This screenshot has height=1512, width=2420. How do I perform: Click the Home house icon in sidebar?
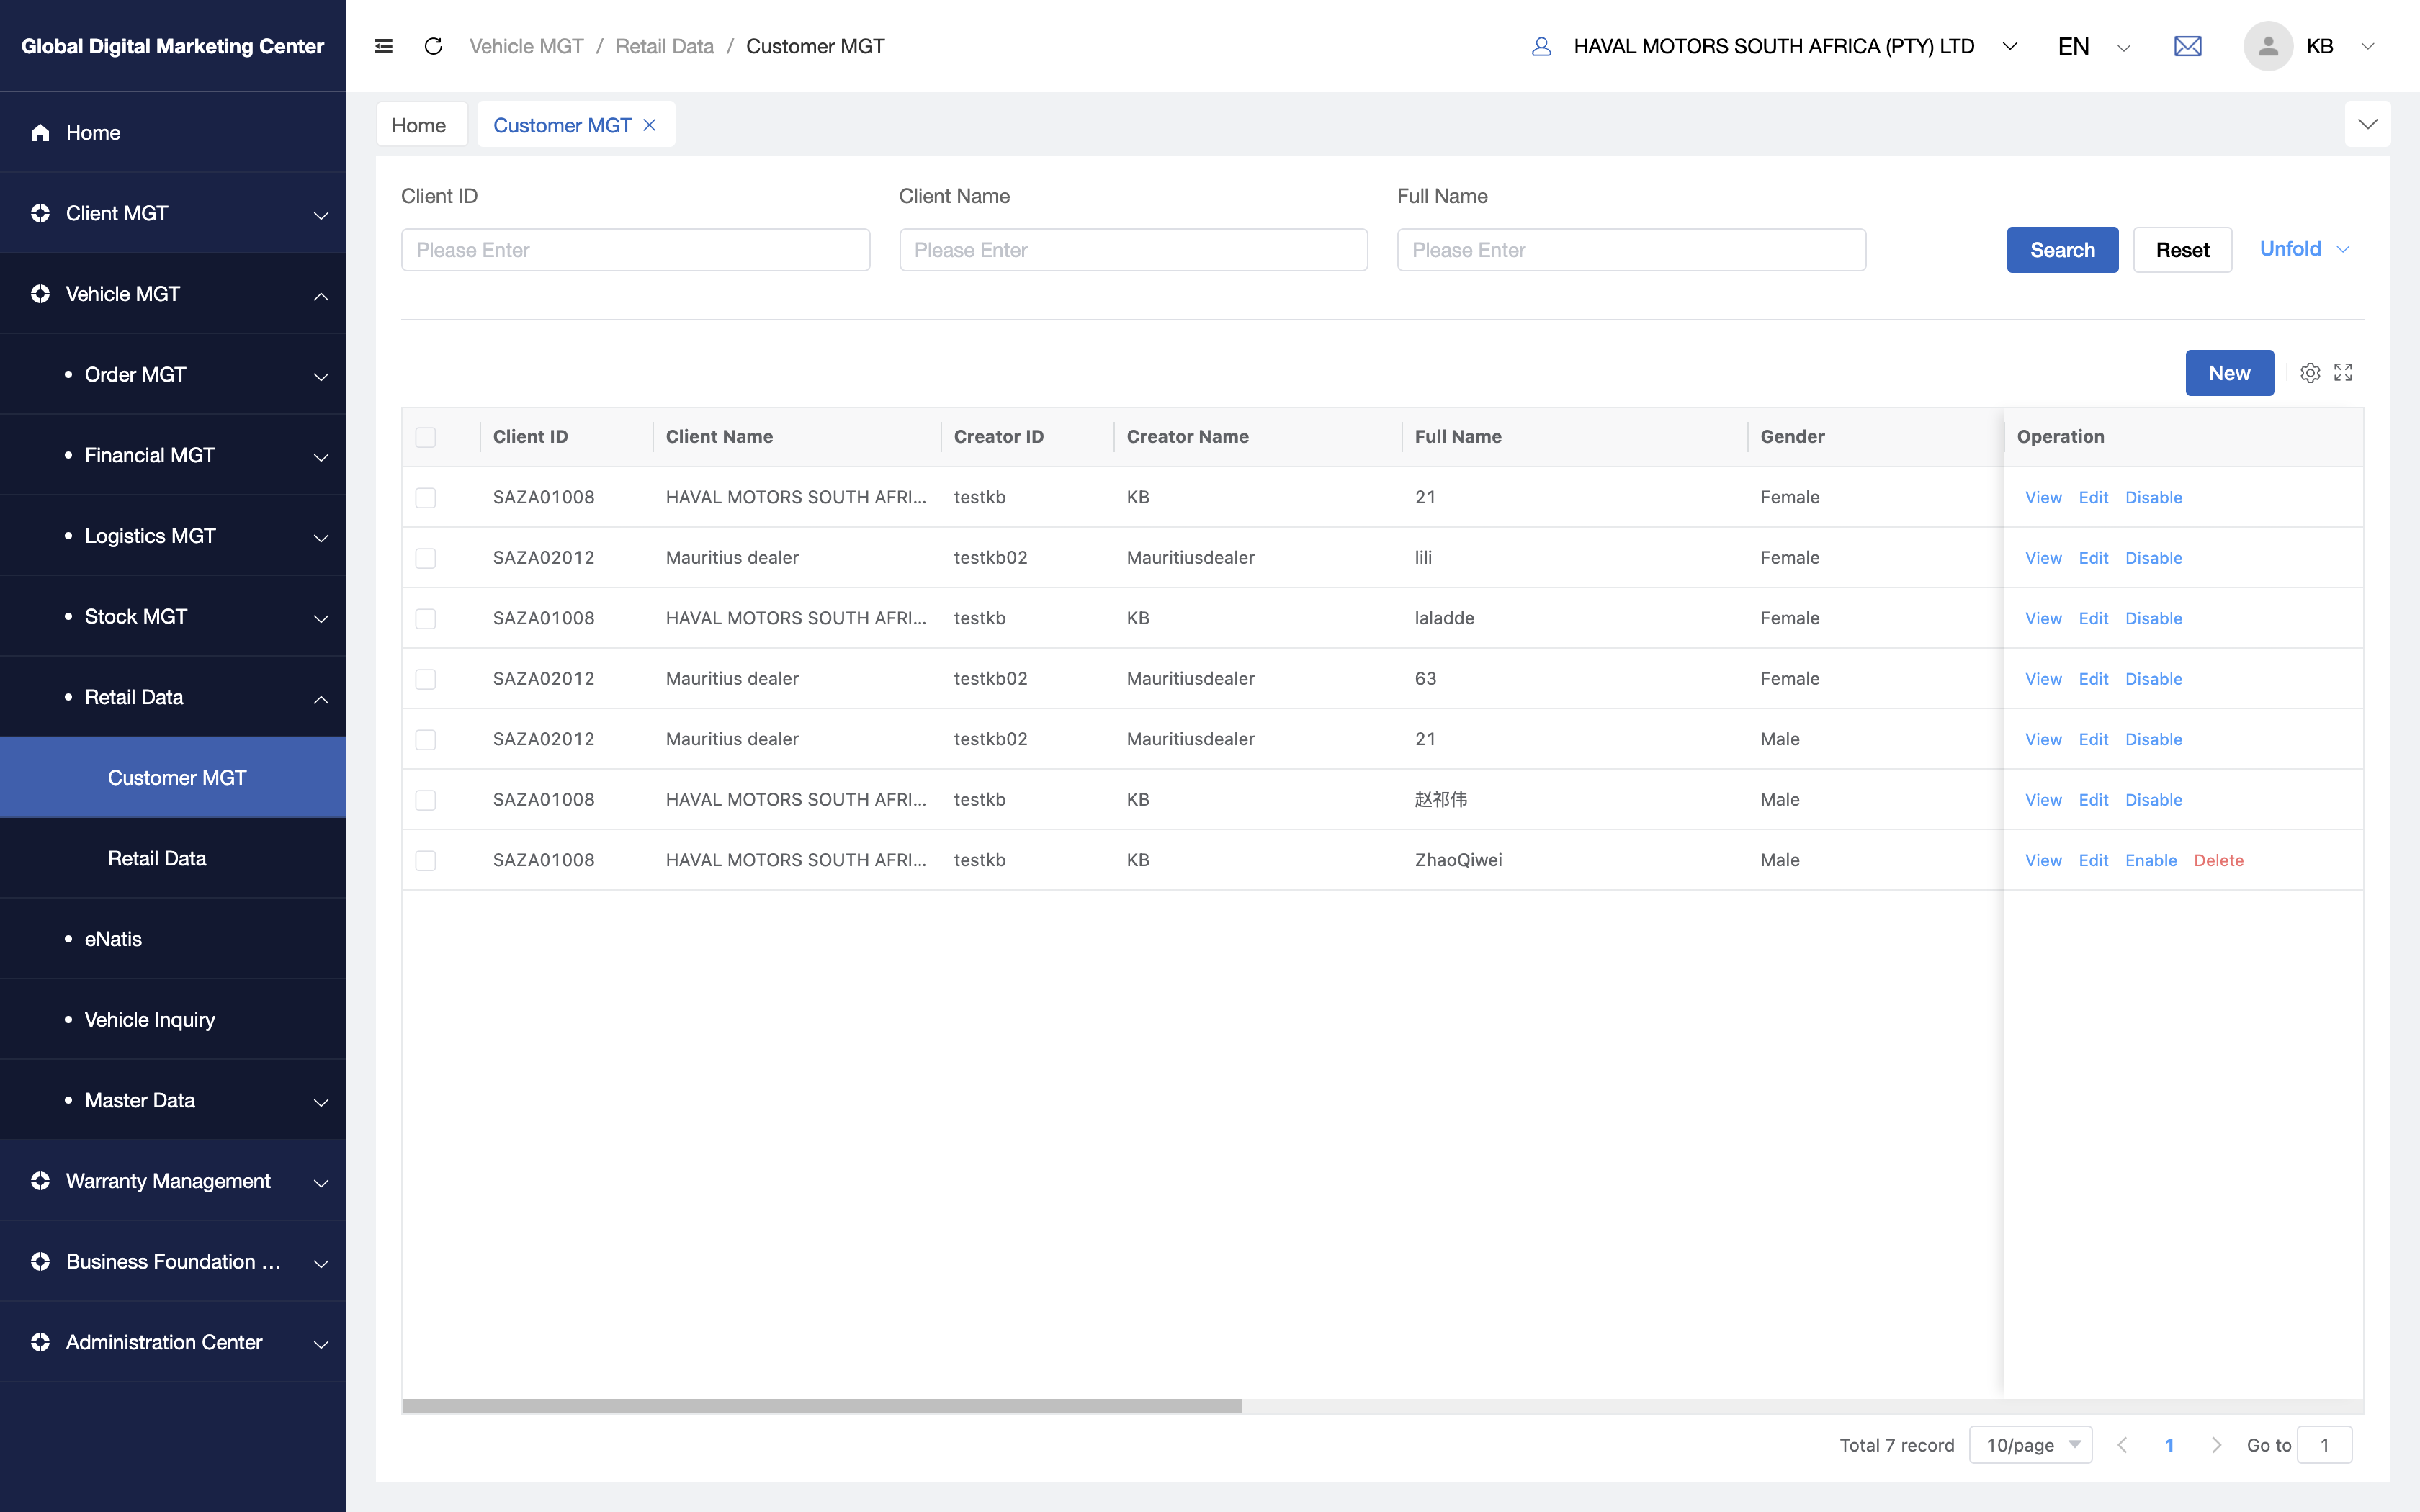(x=40, y=132)
